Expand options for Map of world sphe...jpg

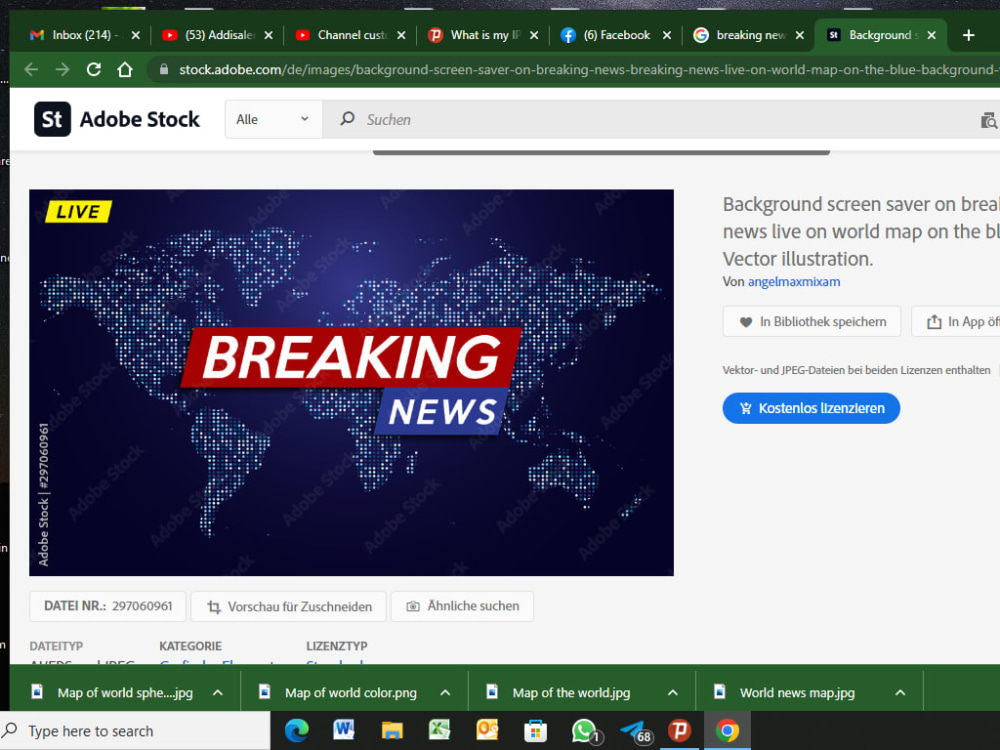(217, 693)
